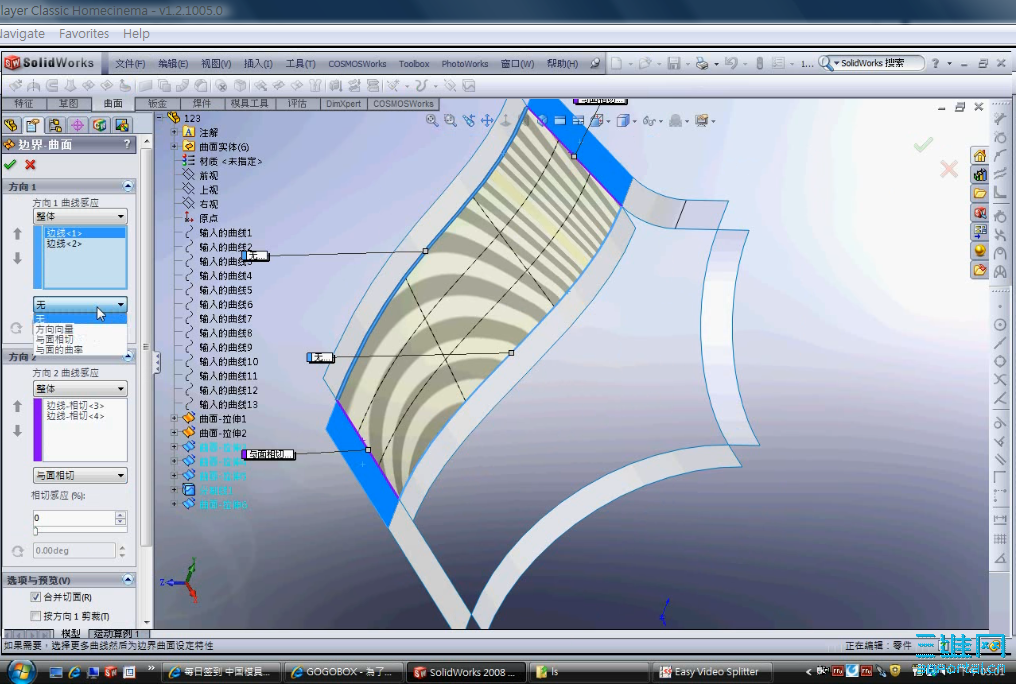Open 方向 1 曲线感应 整体 dropdown
Viewport: 1016px width, 684px height.
tap(80, 216)
